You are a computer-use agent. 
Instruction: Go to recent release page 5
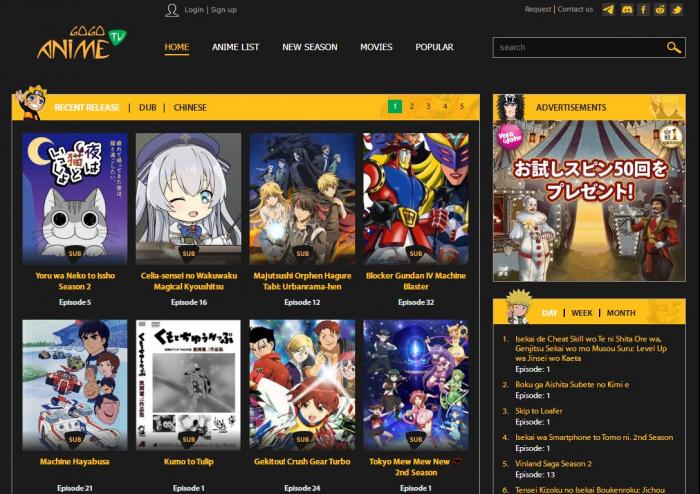462,106
